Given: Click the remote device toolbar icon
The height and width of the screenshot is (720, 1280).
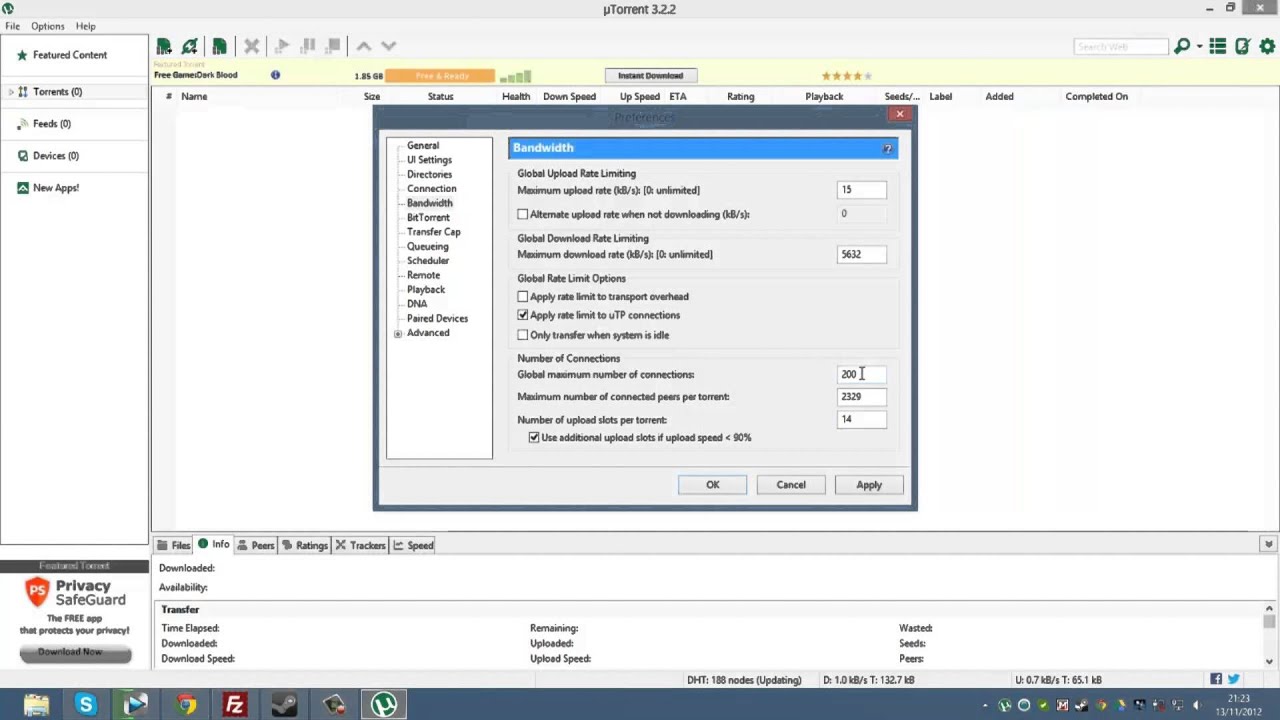Looking at the screenshot, I should (1242, 46).
